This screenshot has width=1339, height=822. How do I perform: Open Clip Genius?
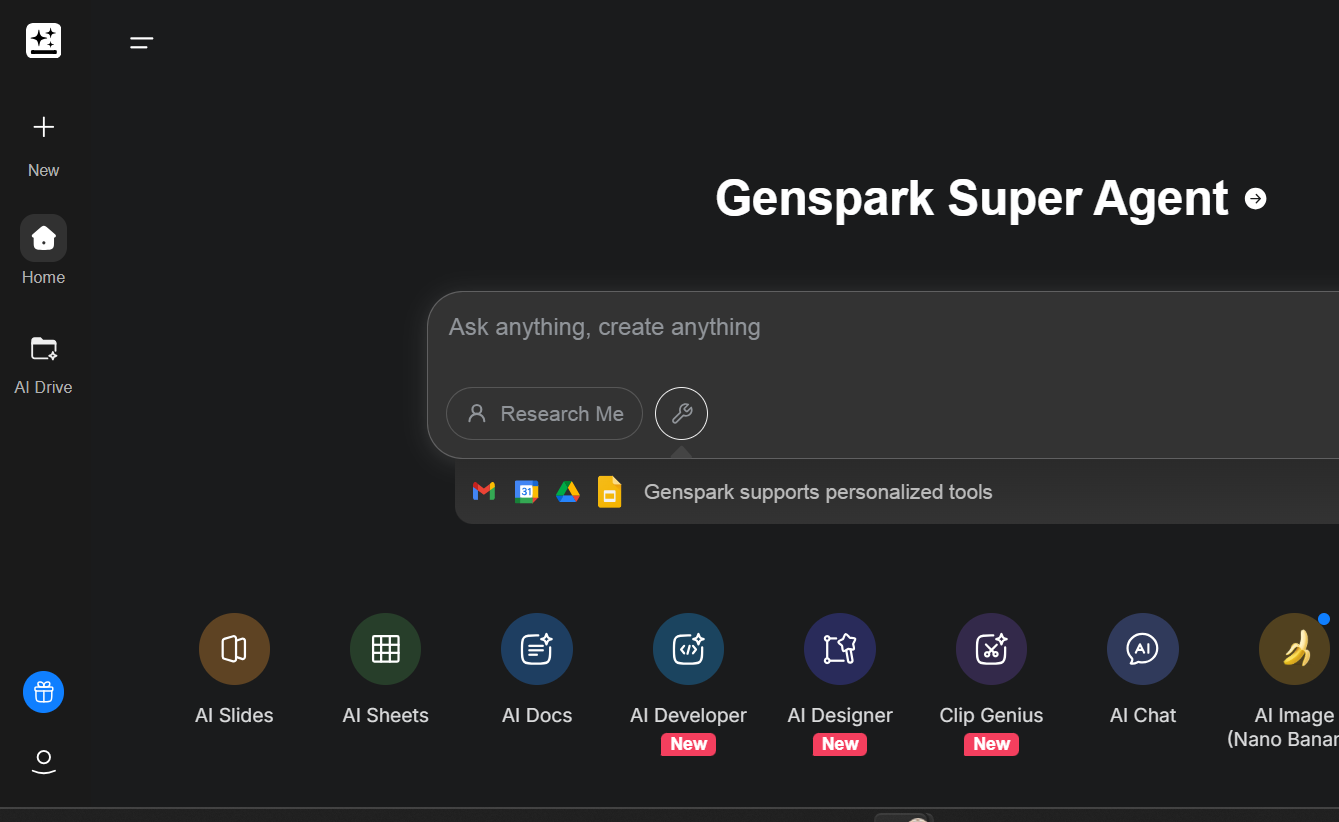tap(991, 648)
